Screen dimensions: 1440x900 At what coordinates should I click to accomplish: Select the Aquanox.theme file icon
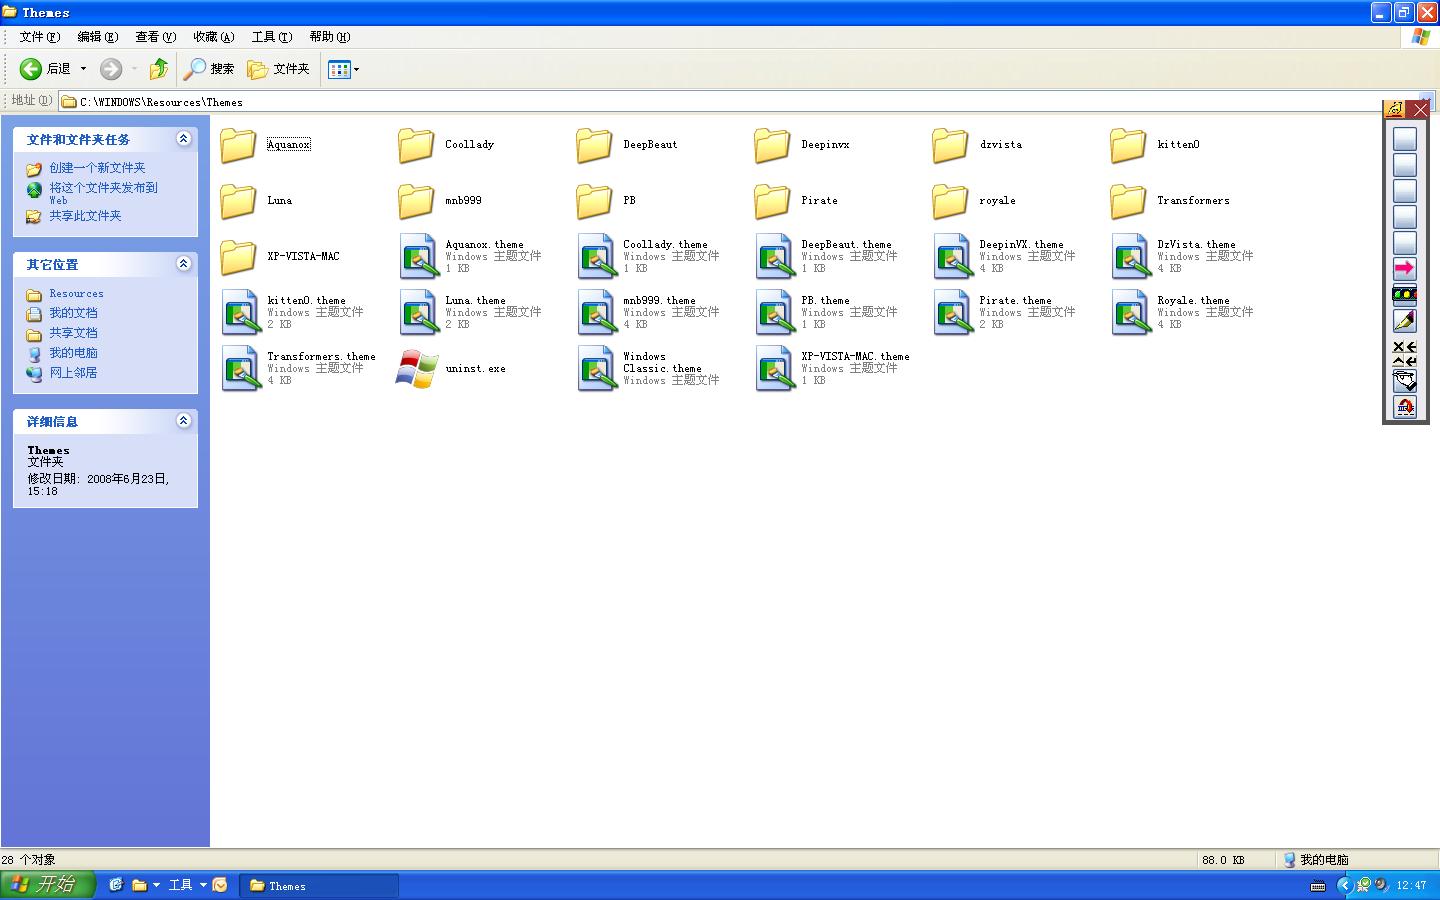(x=419, y=257)
